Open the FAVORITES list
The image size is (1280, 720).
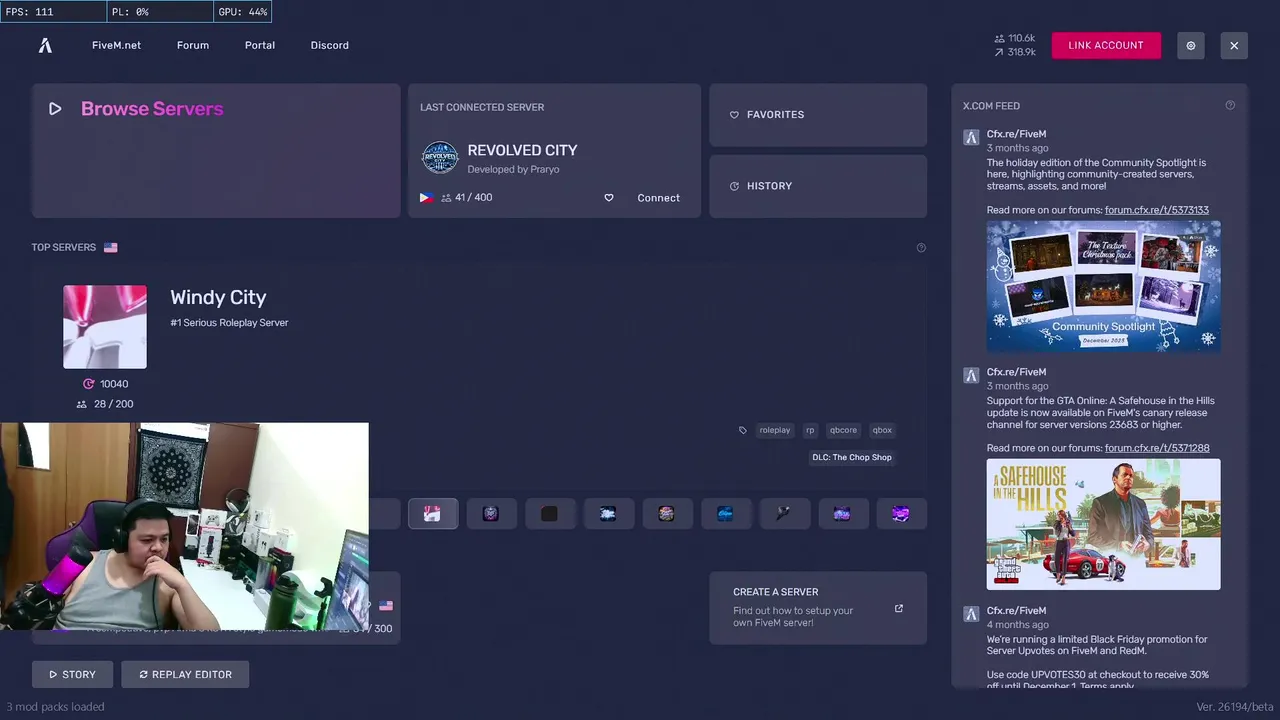[x=818, y=115]
